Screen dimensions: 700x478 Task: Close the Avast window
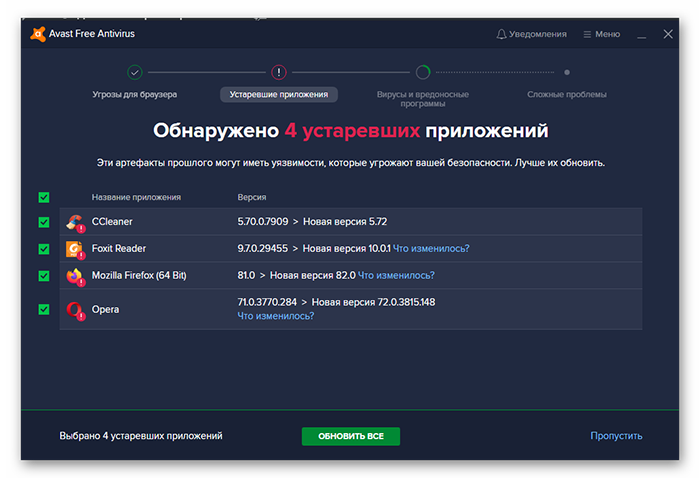coord(668,34)
